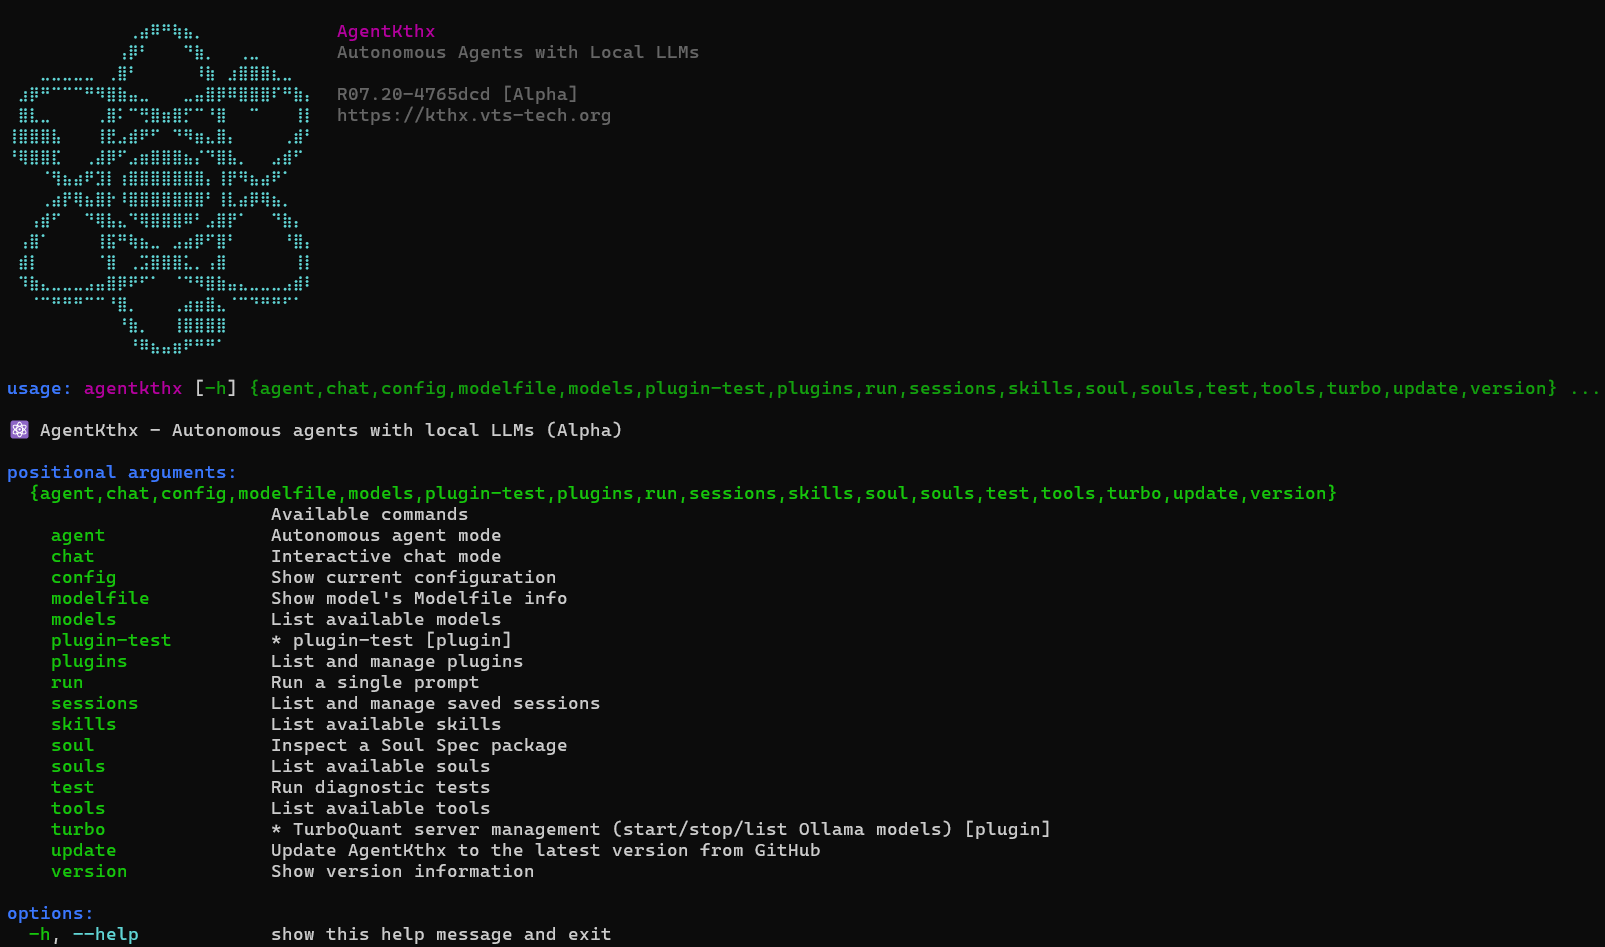Select the 'version' command name in list
The width and height of the screenshot is (1605, 947).
[89, 871]
